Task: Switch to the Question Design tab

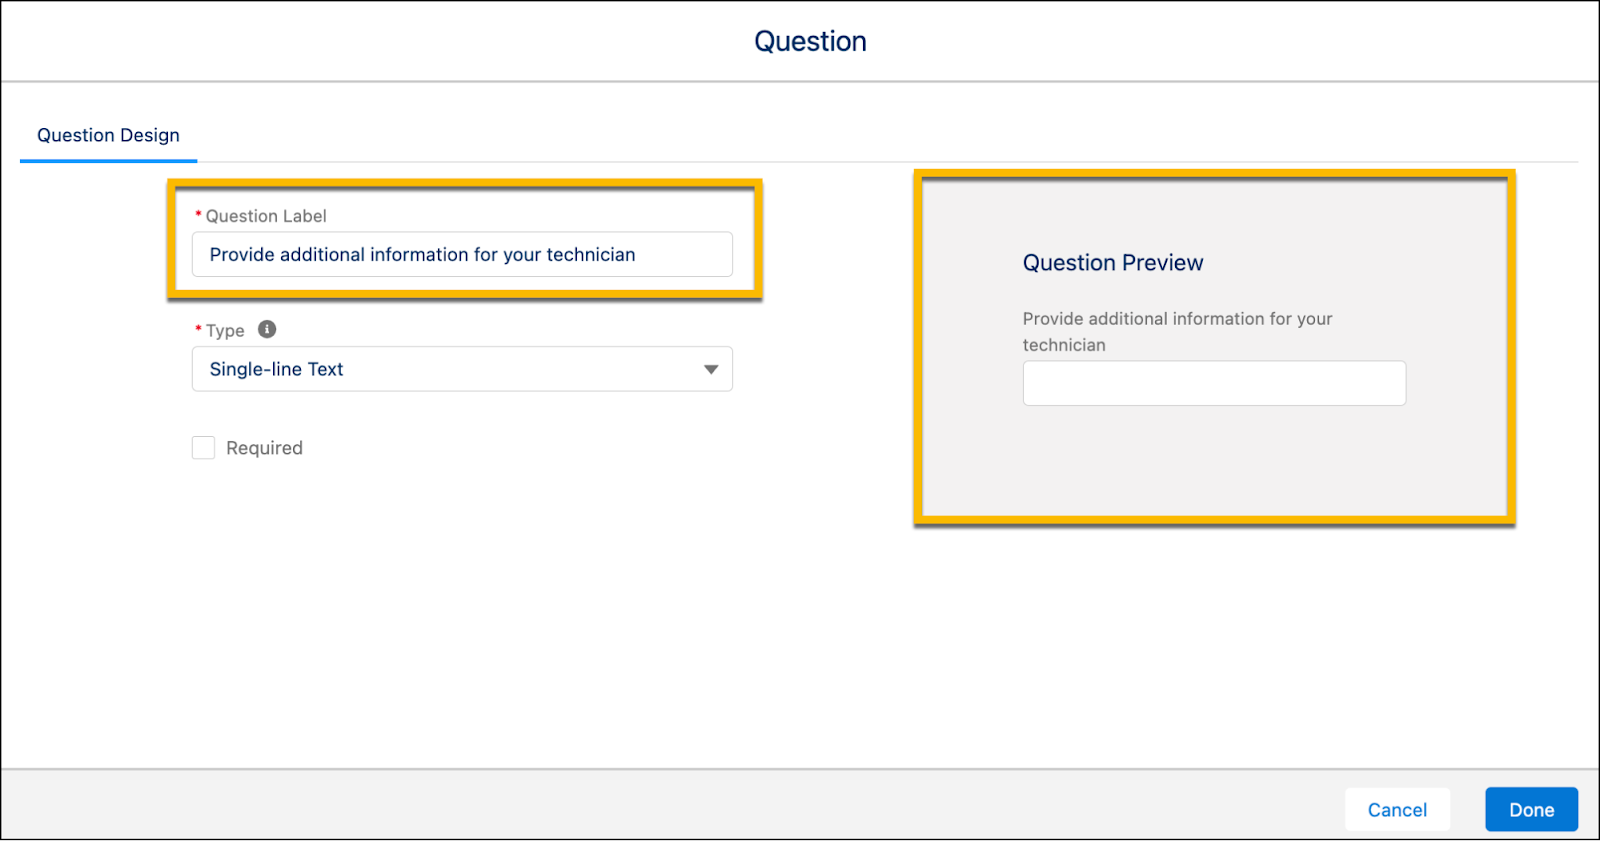Action: tap(108, 135)
